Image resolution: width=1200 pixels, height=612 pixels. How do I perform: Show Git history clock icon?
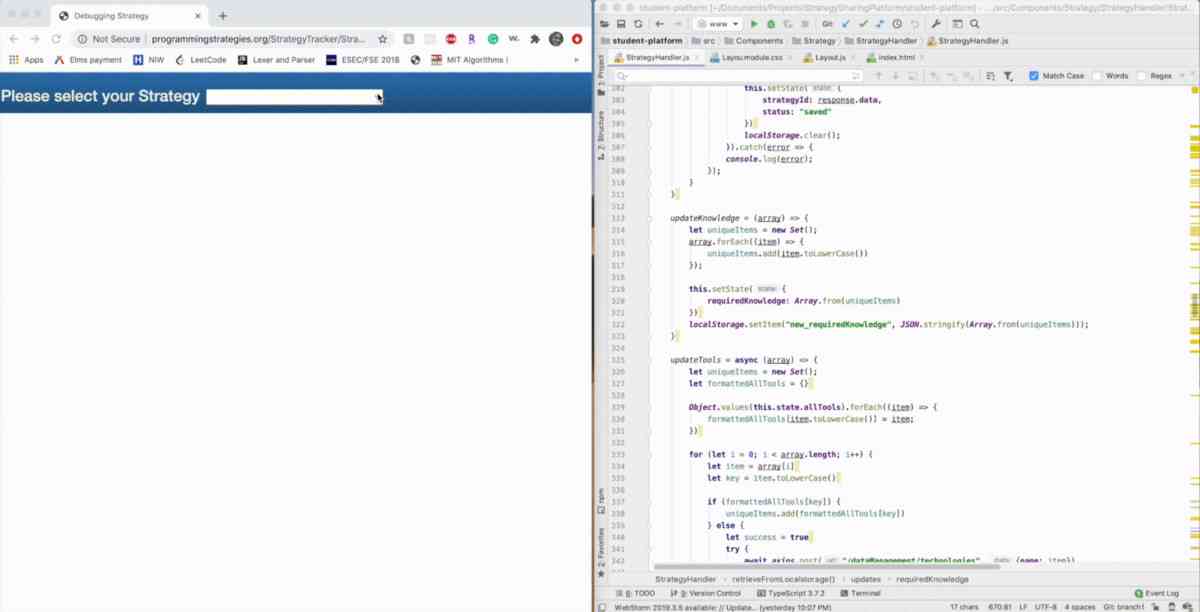tap(897, 24)
